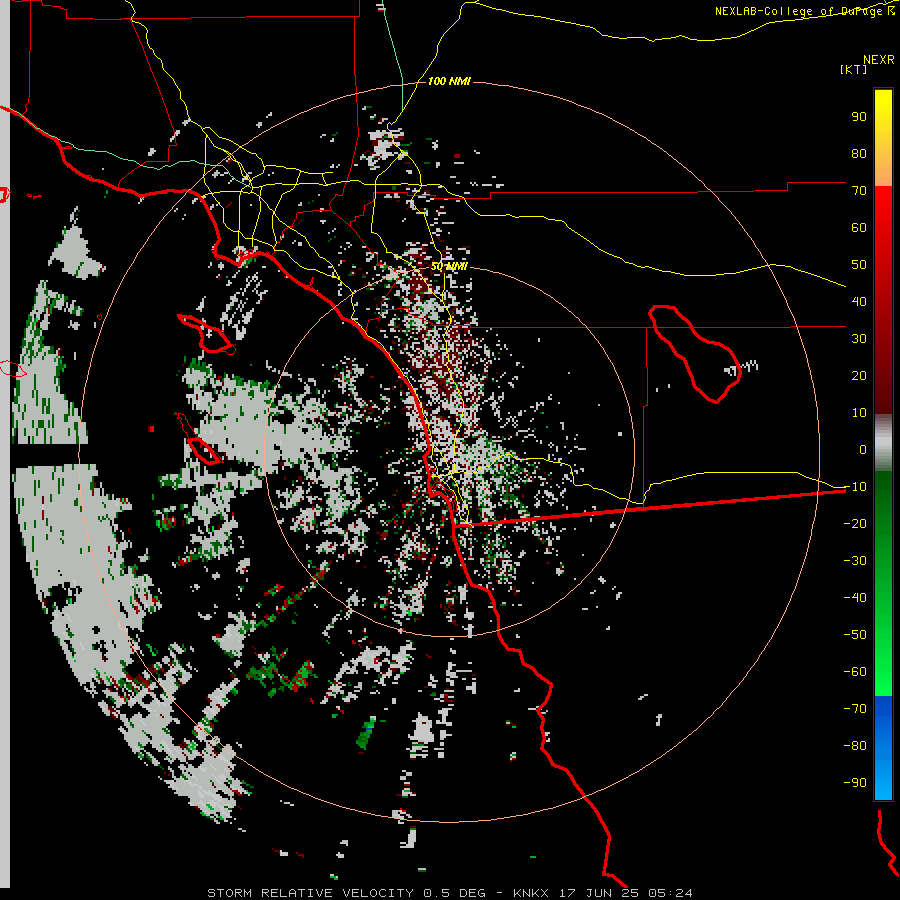Click the -60 value on velocity scale
The width and height of the screenshot is (900, 900).
coord(855,672)
